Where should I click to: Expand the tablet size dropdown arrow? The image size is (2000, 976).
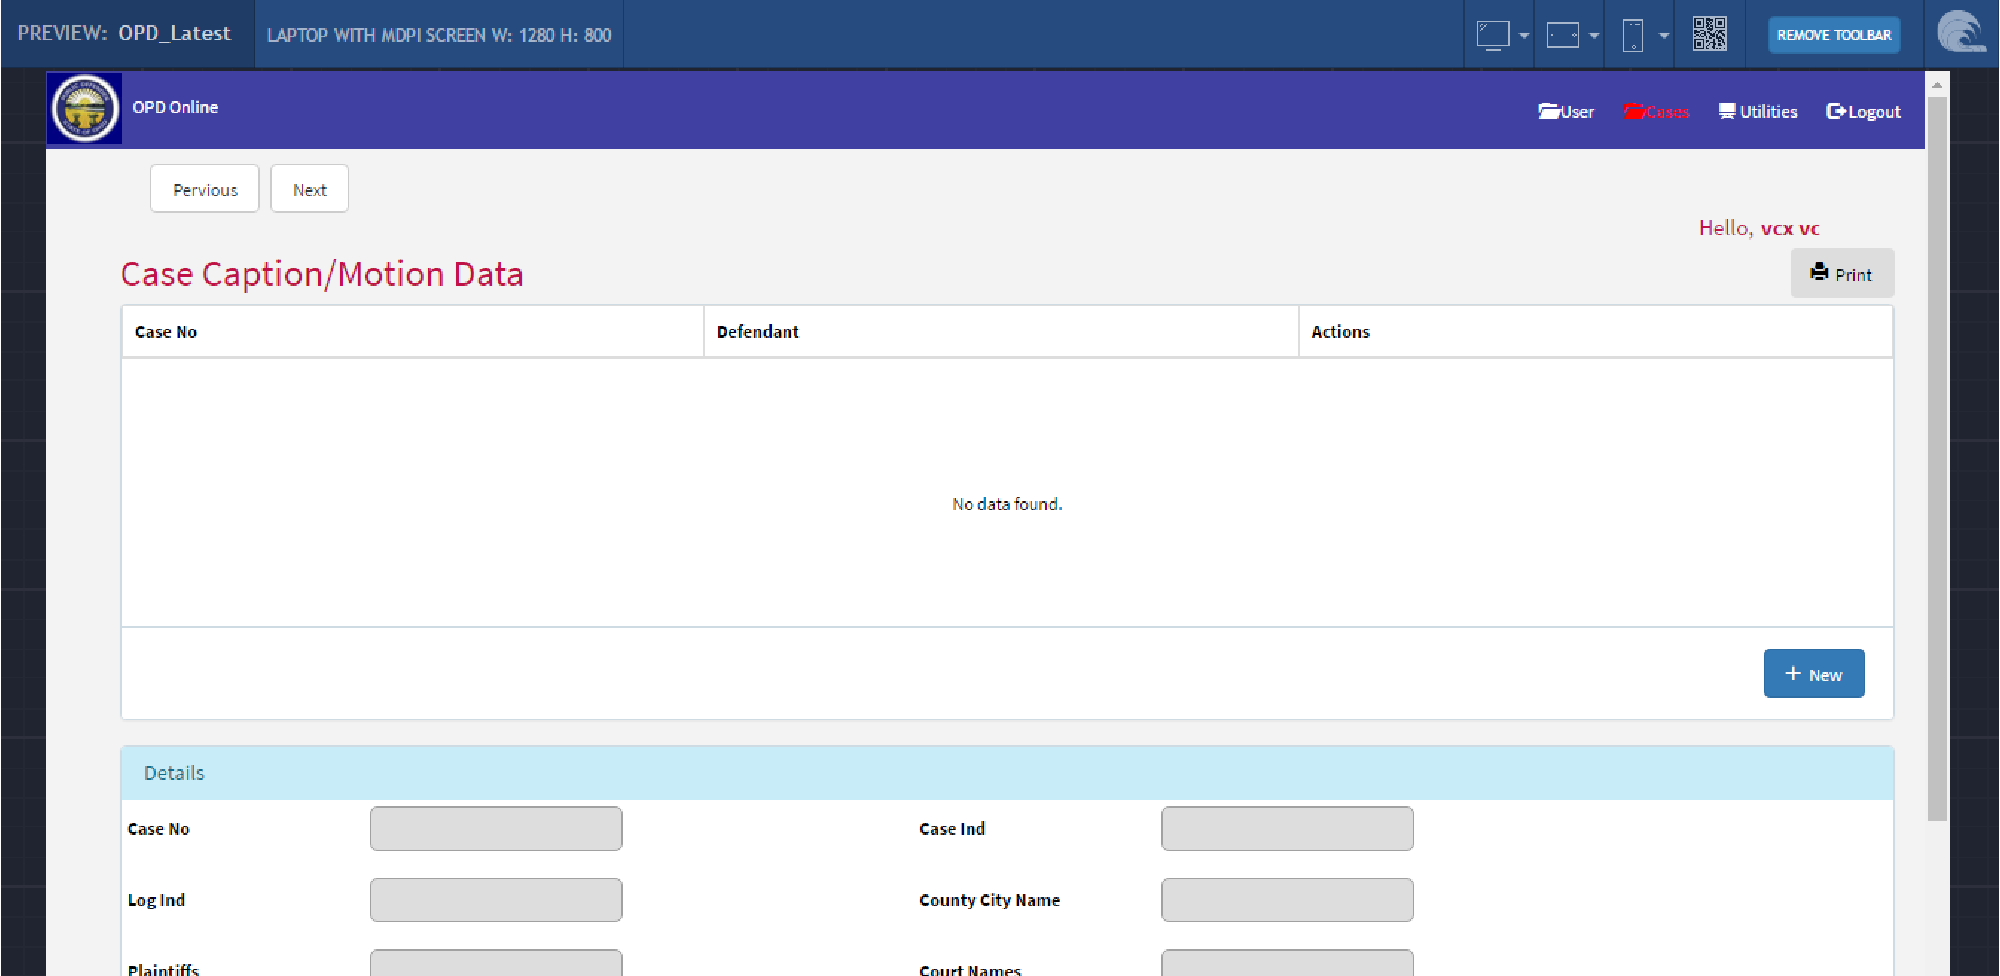pos(1594,35)
